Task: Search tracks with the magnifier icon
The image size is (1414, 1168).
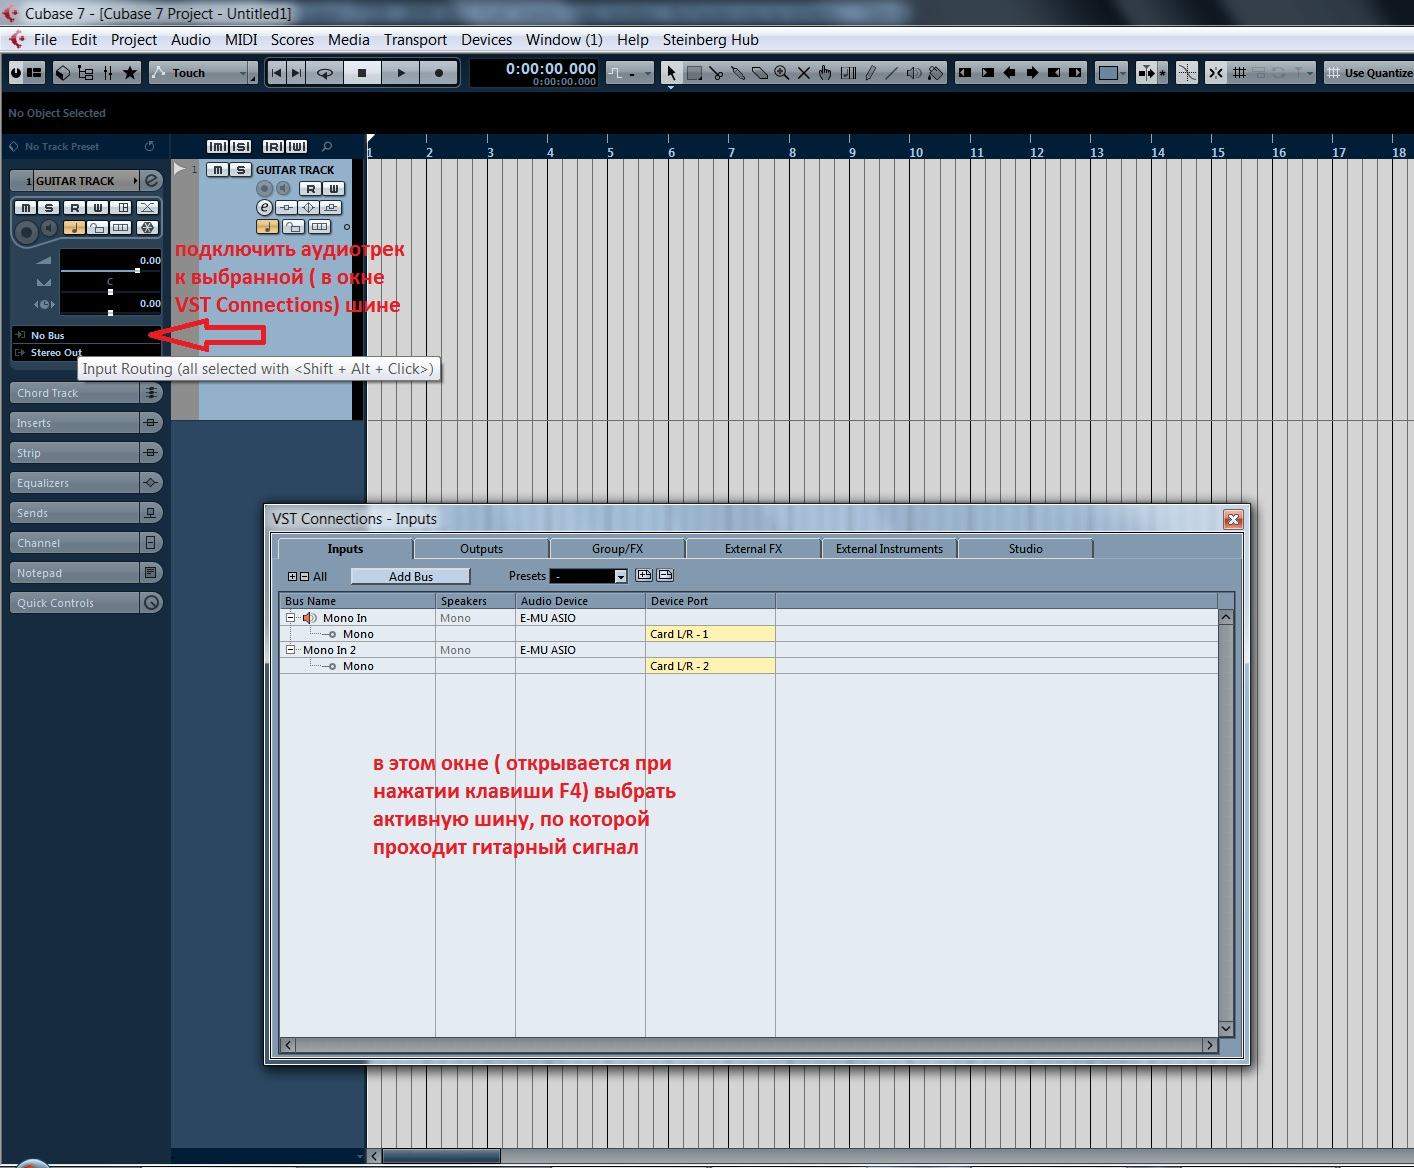Action: point(327,147)
